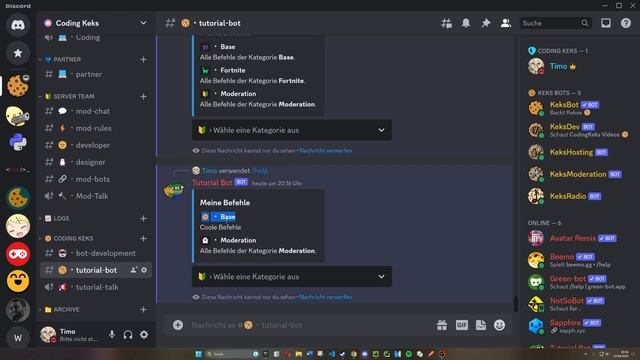Image resolution: width=640 pixels, height=360 pixels.
Task: Show pinned messages
Action: click(x=485, y=23)
